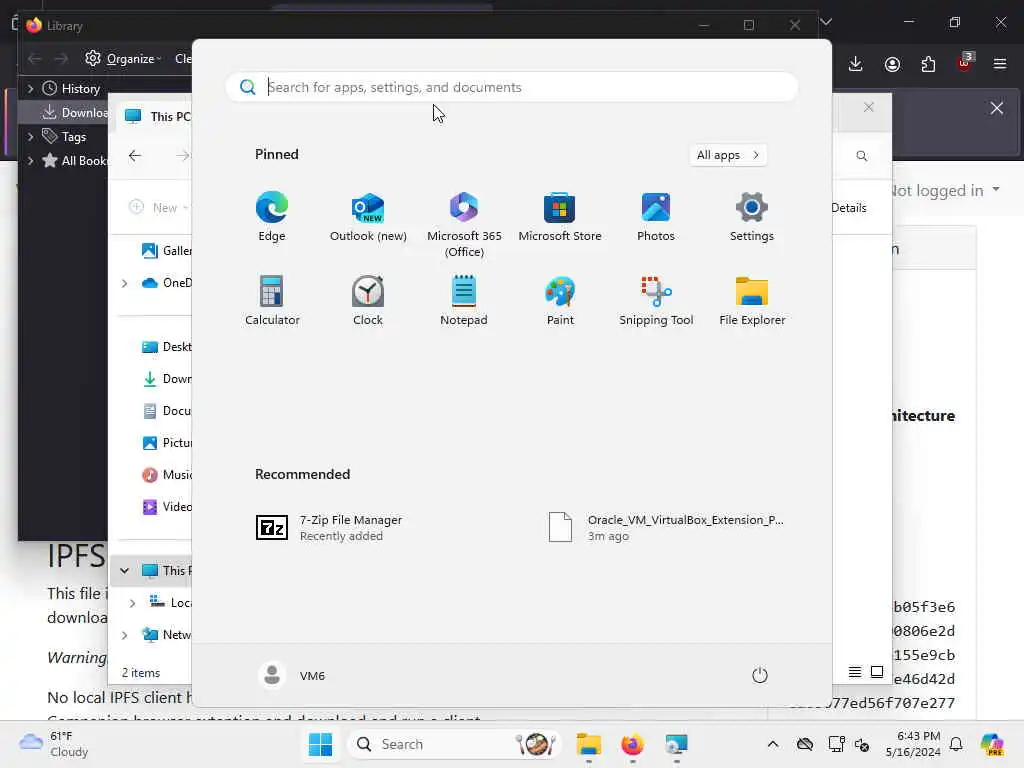
Task: Click the Explorer search magnifier icon
Action: 862,155
